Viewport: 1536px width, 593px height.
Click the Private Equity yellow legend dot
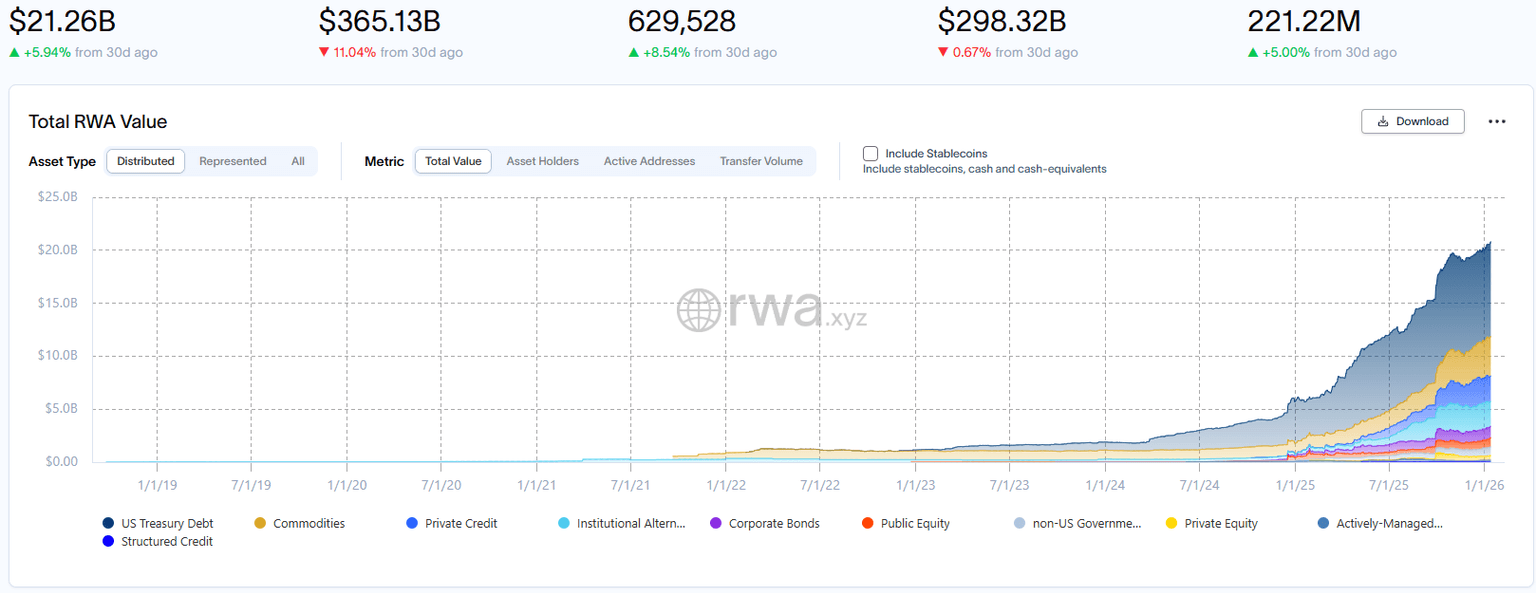point(1172,523)
